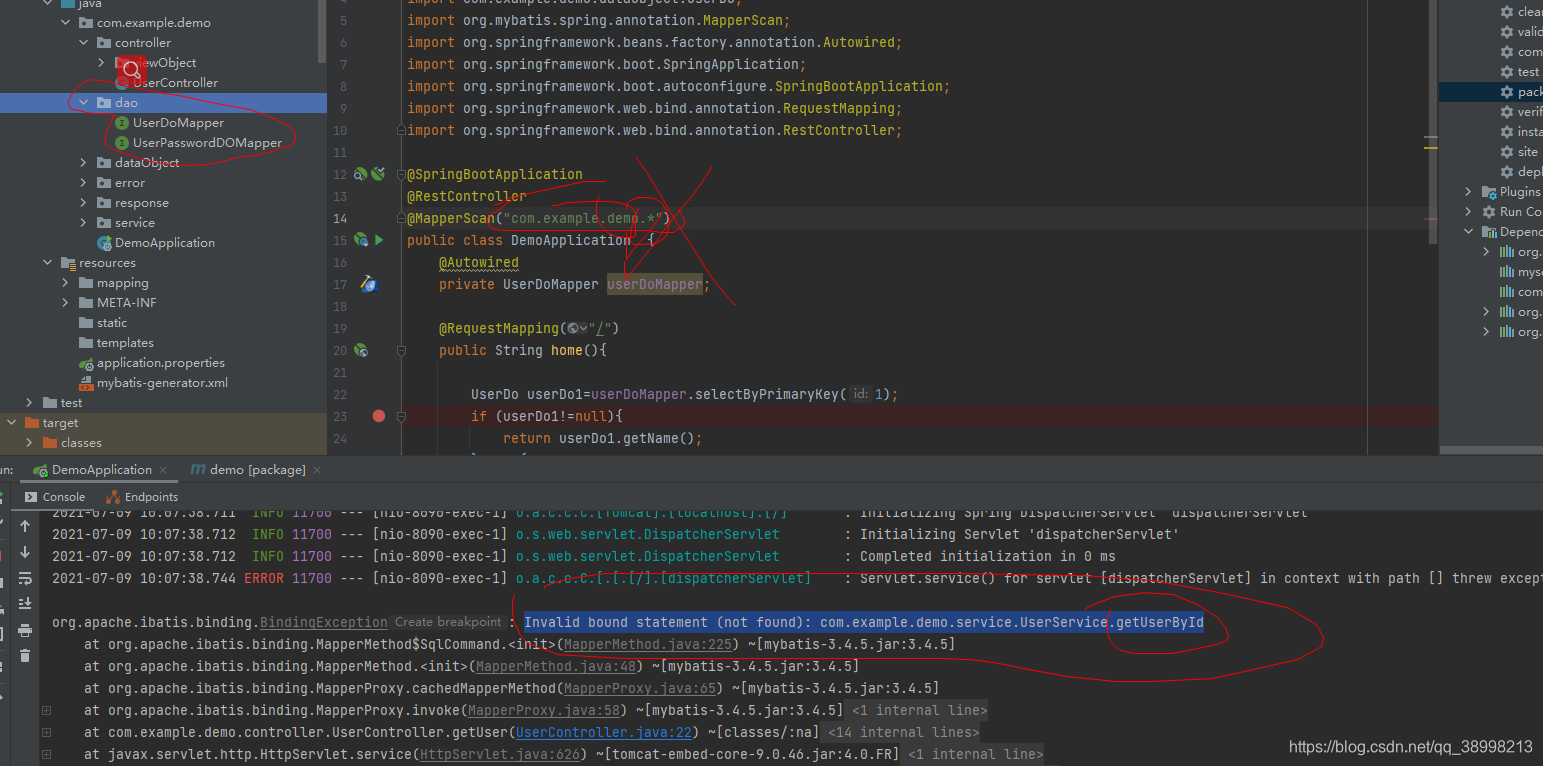
Task: Click Create breakpoint next to BindingException
Action: point(447,622)
